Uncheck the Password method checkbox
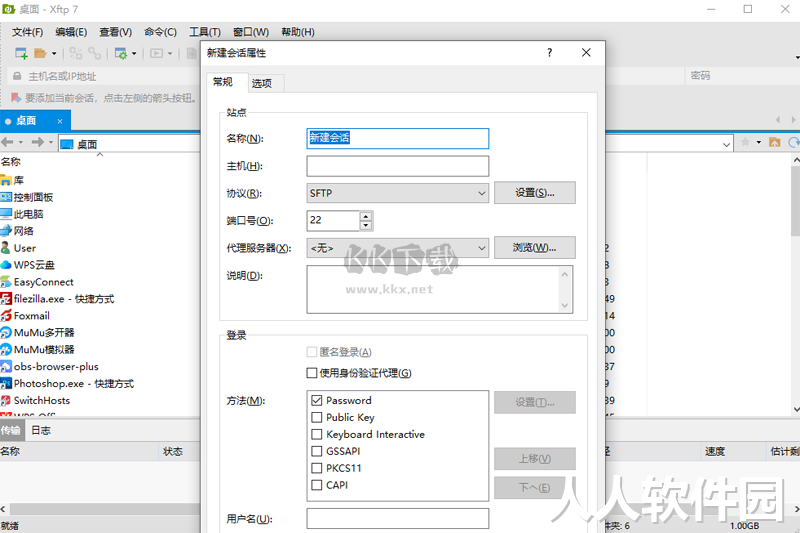Screen dimensions: 800x533 click(317, 400)
